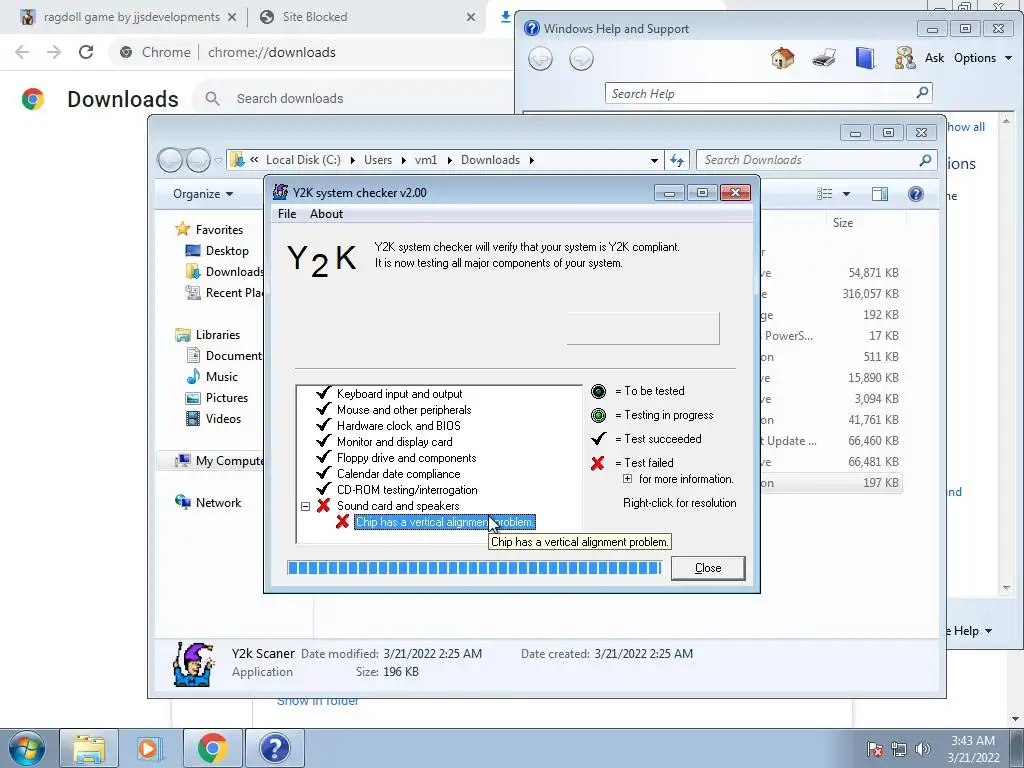The image size is (1024, 768).
Task: Select Floppy drive and components test row
Action: [x=406, y=458]
